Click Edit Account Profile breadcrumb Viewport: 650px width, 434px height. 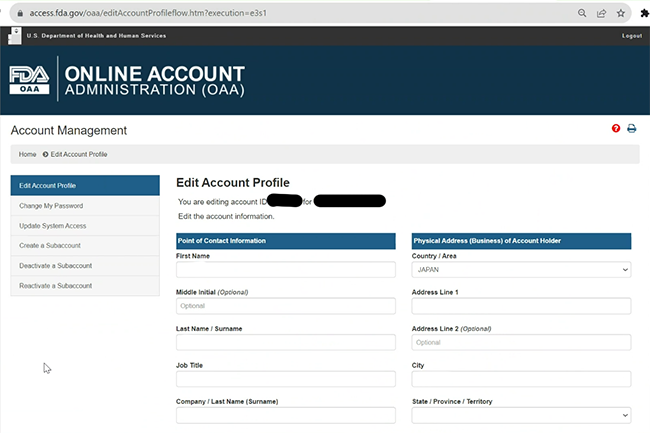tap(79, 154)
